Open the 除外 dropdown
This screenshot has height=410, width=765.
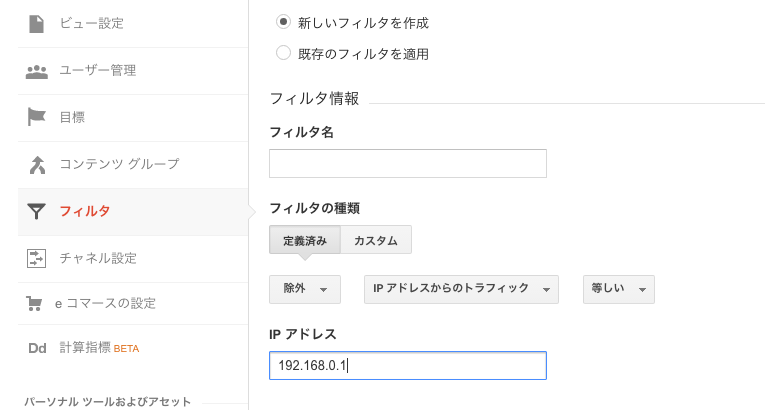(x=305, y=289)
